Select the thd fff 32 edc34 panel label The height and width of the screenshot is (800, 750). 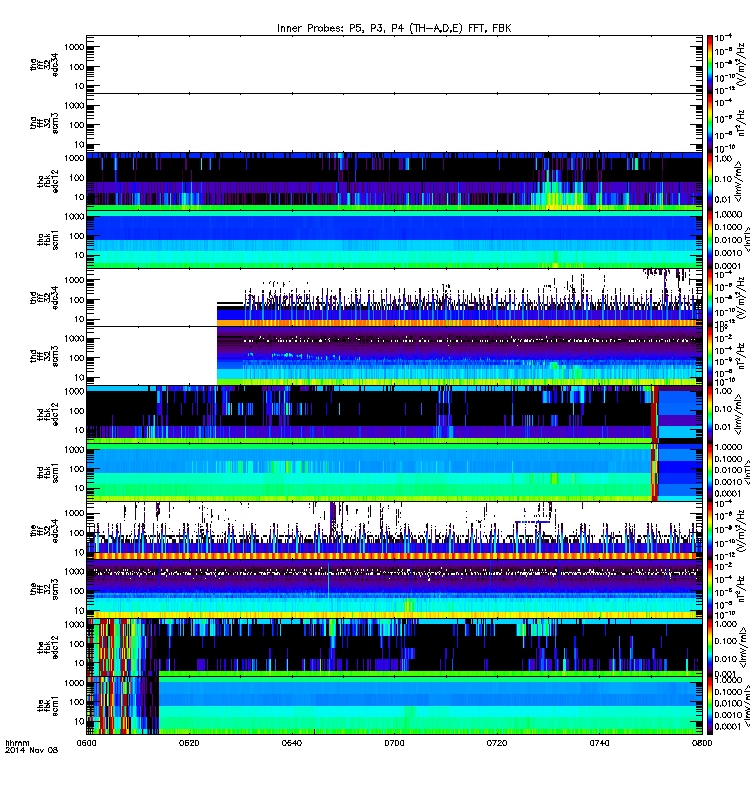tap(44, 297)
